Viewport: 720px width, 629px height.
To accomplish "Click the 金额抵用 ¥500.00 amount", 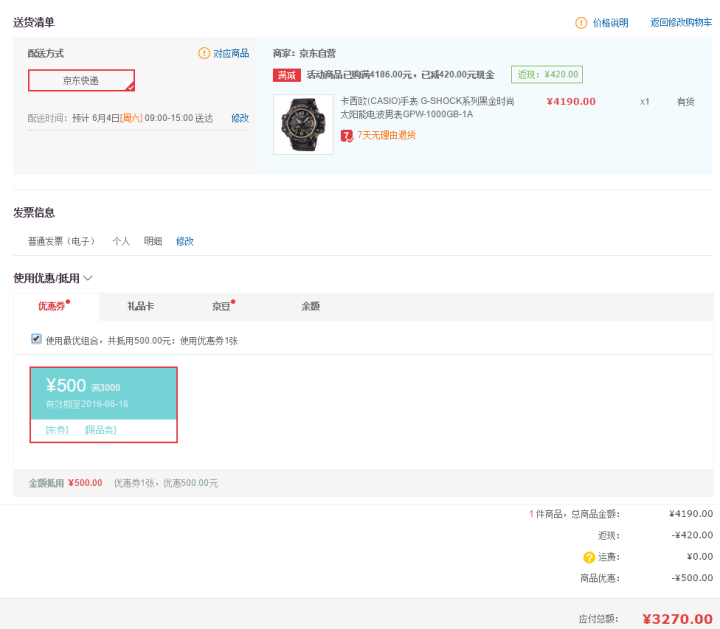I will (85, 483).
